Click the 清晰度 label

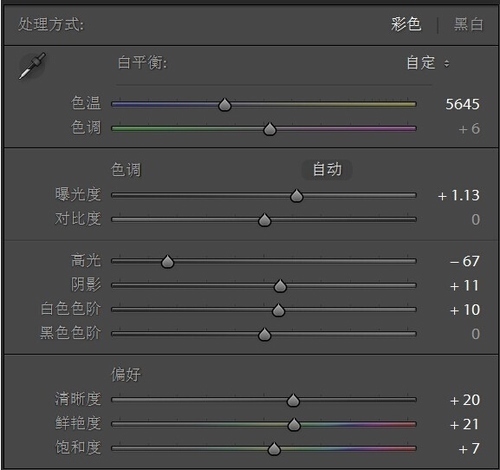coord(78,399)
